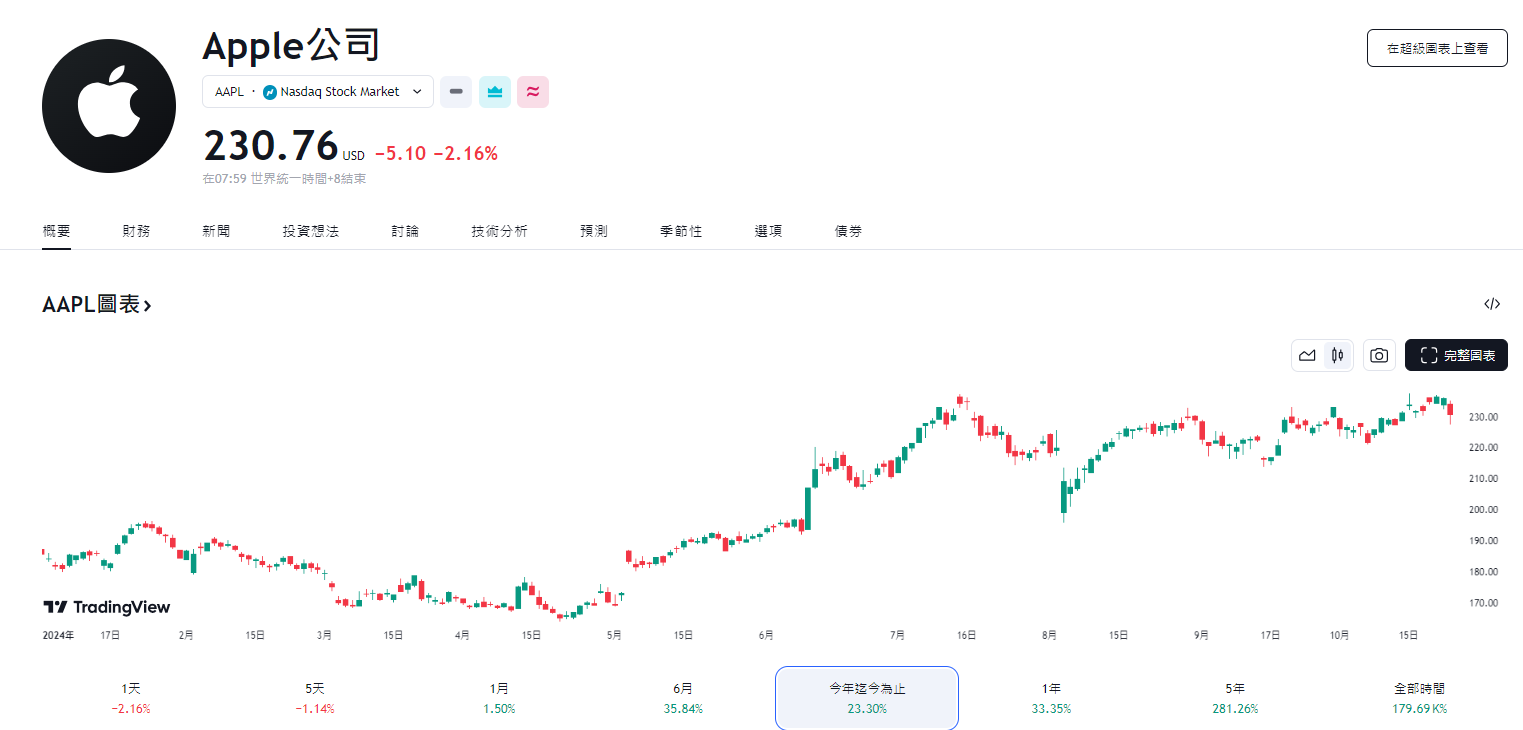Image resolution: width=1523 pixels, height=730 pixels.
Task: Switch to the 財務 tab
Action: pyautogui.click(x=136, y=230)
